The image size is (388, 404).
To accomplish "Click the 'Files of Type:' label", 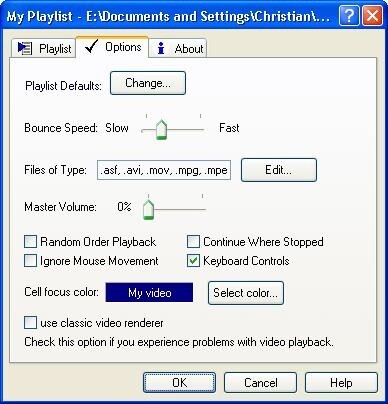I will tap(55, 170).
